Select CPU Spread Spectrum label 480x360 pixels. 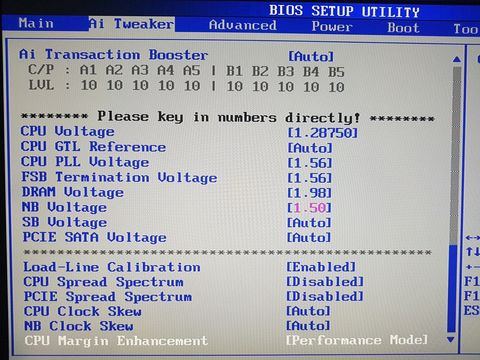(103, 282)
